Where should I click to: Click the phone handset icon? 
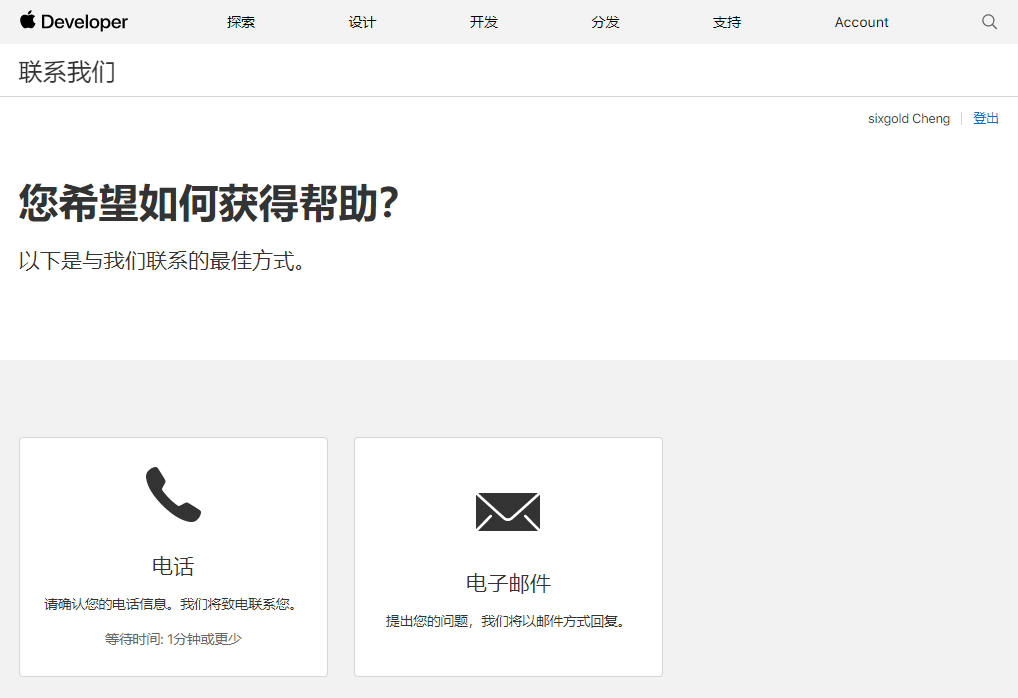tap(173, 494)
